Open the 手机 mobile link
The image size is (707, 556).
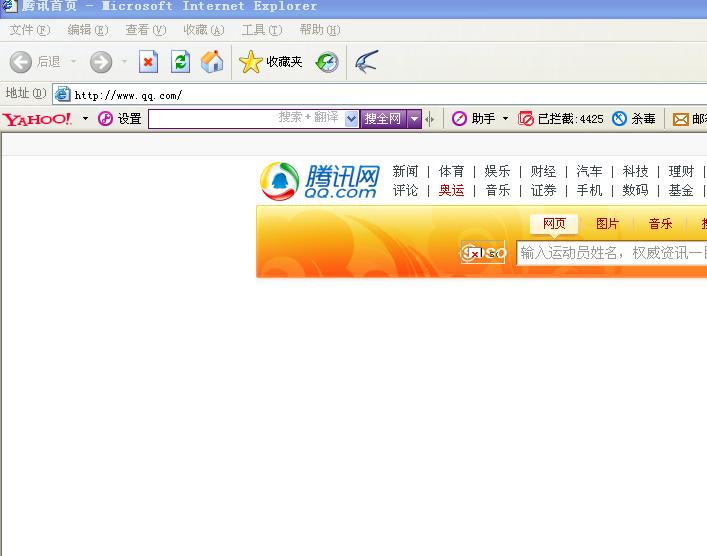point(589,190)
